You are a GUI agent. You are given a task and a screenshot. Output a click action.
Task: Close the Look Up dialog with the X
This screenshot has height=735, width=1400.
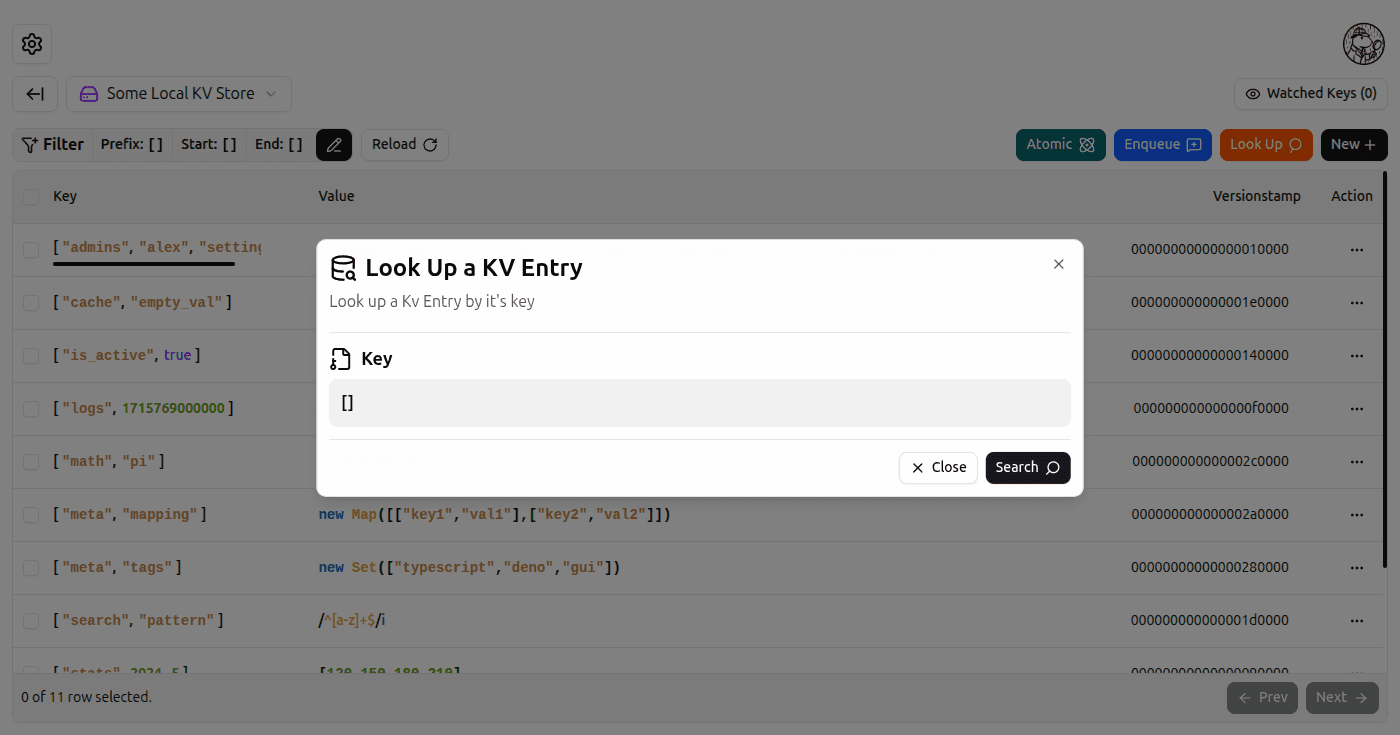coord(1059,264)
